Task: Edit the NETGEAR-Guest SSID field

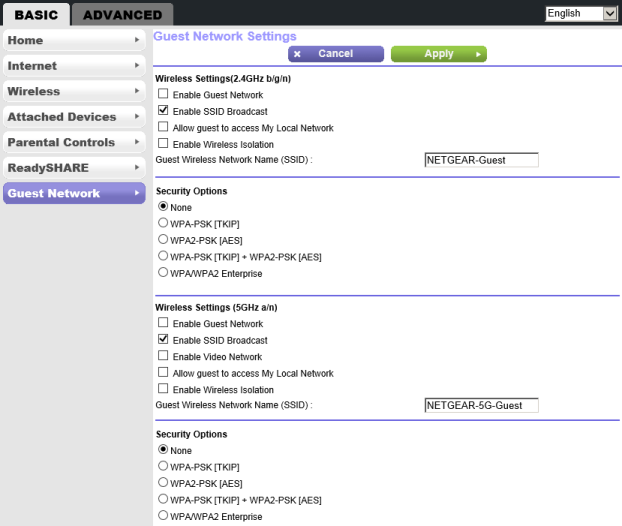Action: point(482,160)
